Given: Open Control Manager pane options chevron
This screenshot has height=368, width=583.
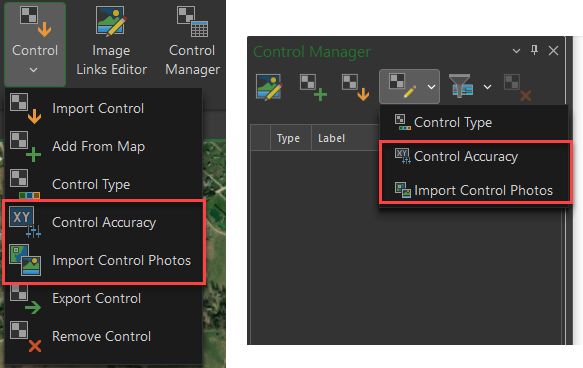Looking at the screenshot, I should coord(516,51).
